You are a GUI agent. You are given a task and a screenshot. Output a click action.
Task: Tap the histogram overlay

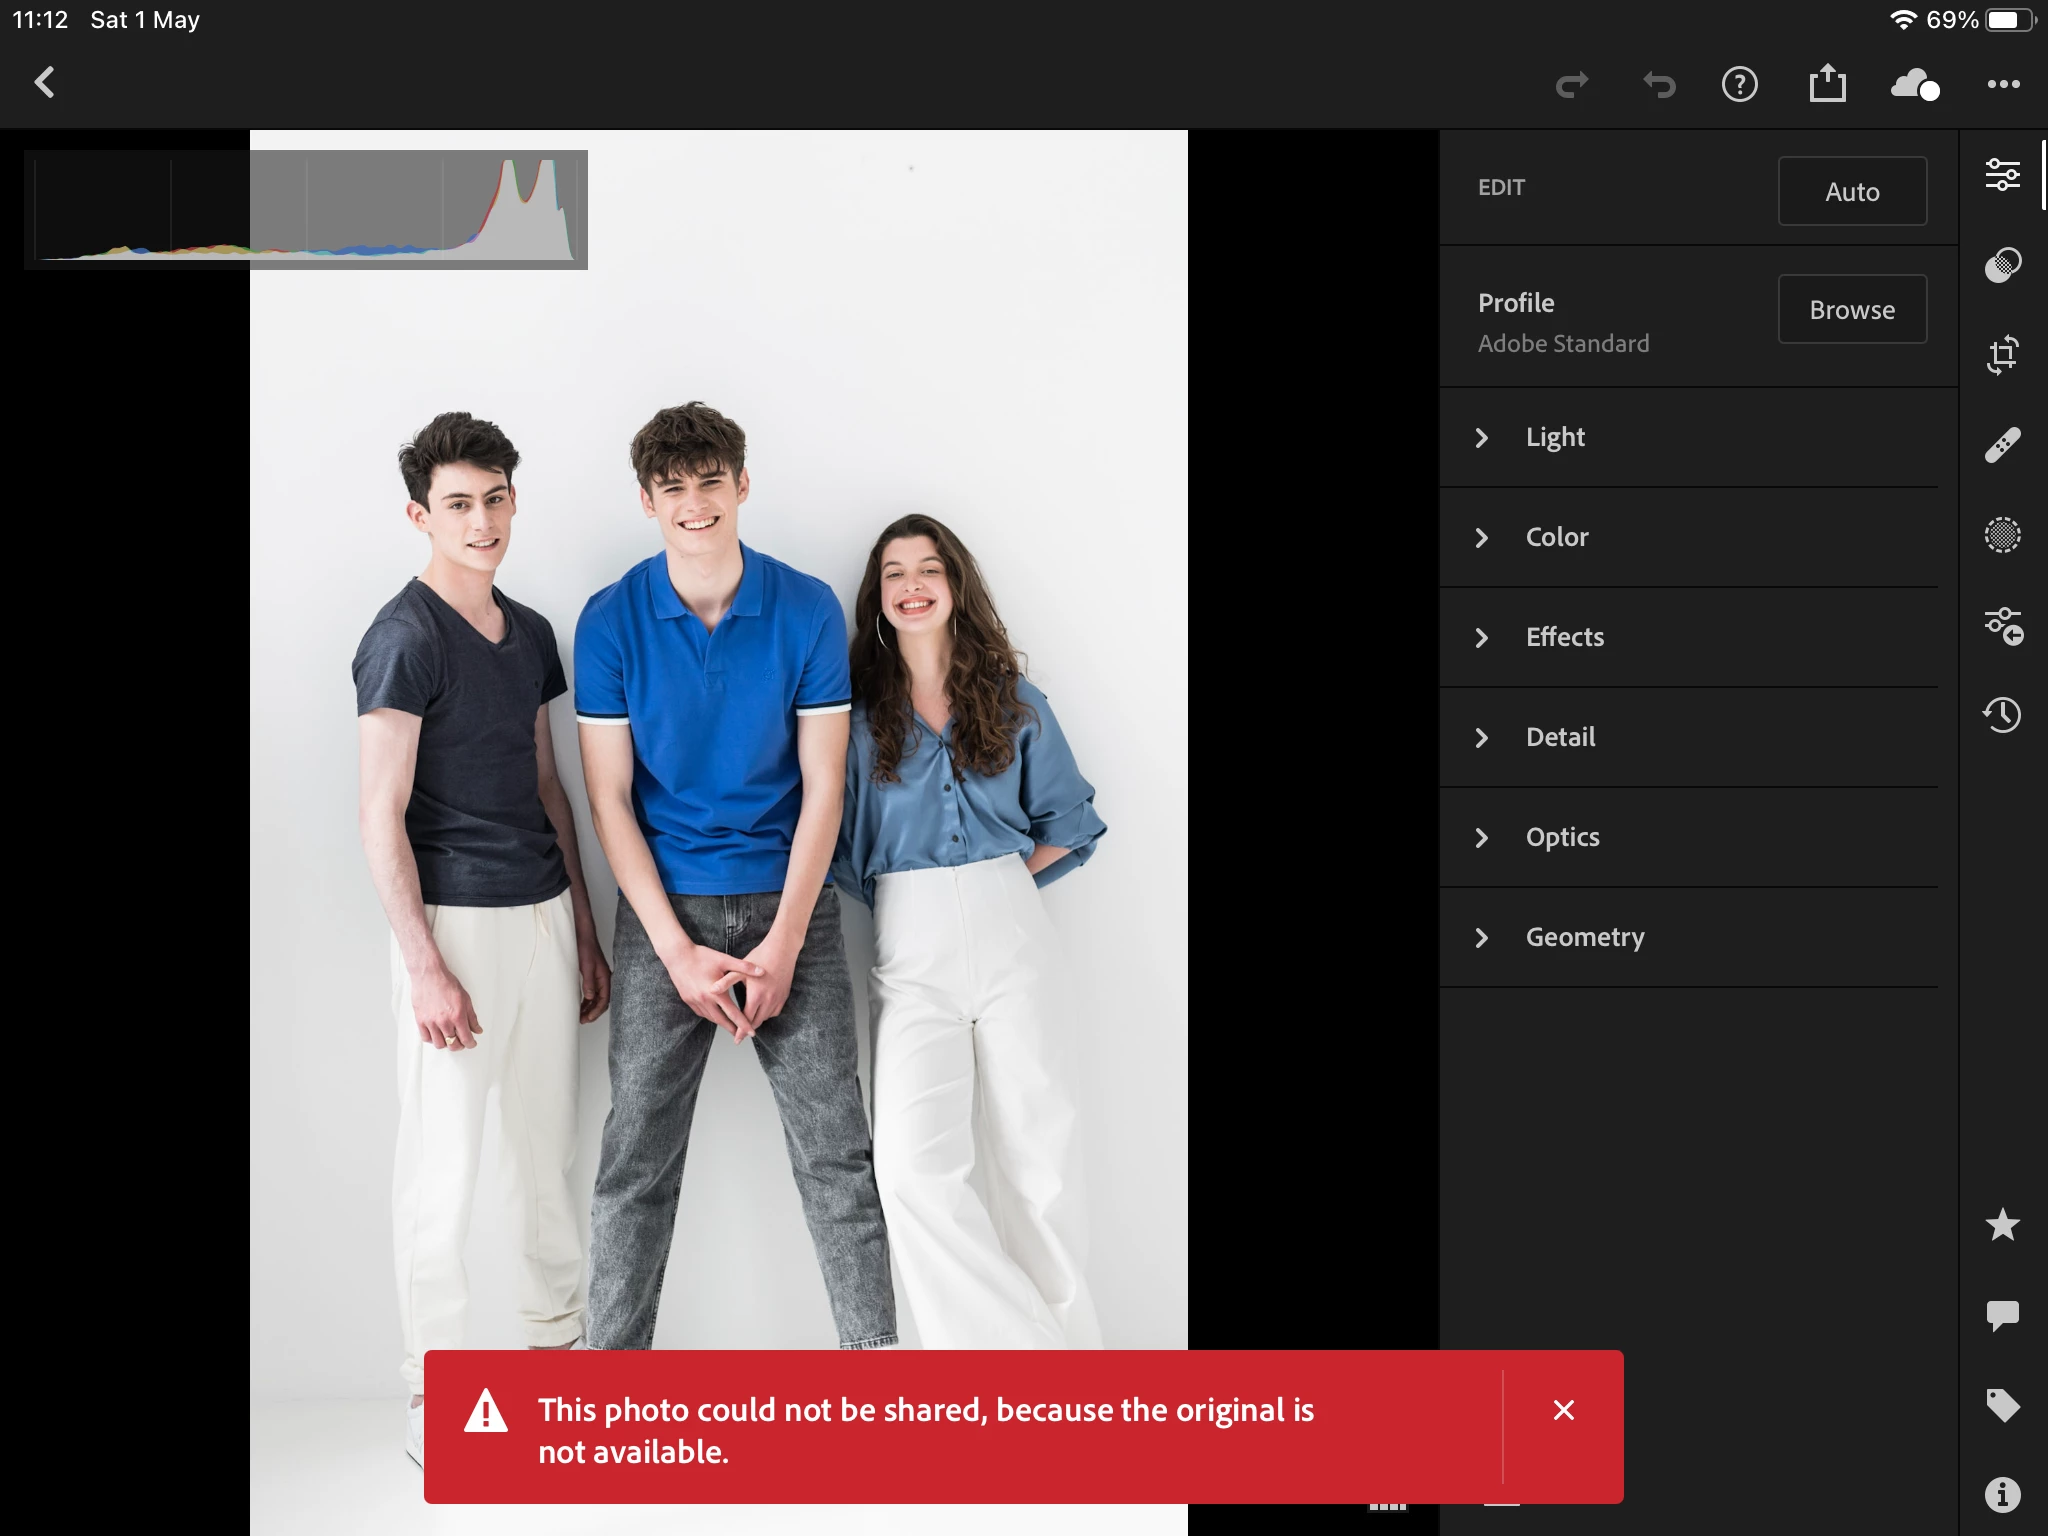(306, 210)
